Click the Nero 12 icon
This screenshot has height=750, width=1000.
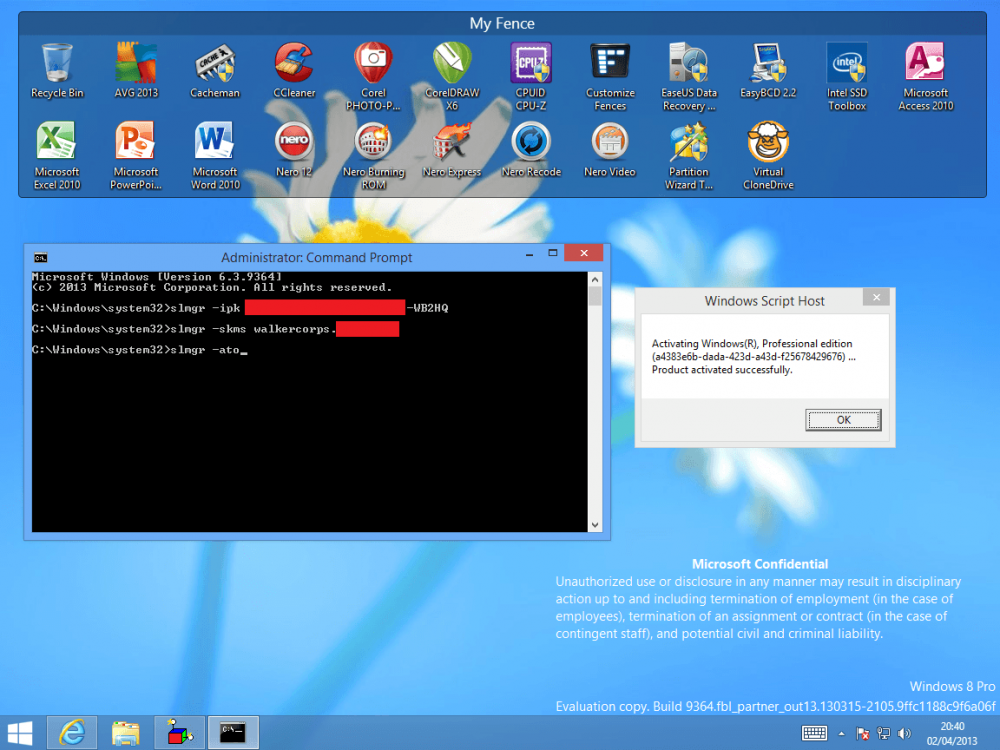(294, 149)
